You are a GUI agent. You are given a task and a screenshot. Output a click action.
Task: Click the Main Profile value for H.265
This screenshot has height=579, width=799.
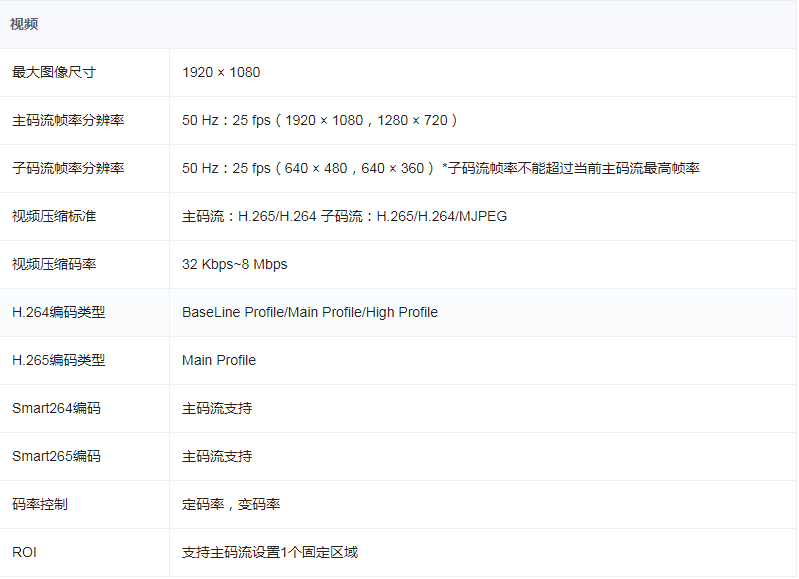(219, 360)
